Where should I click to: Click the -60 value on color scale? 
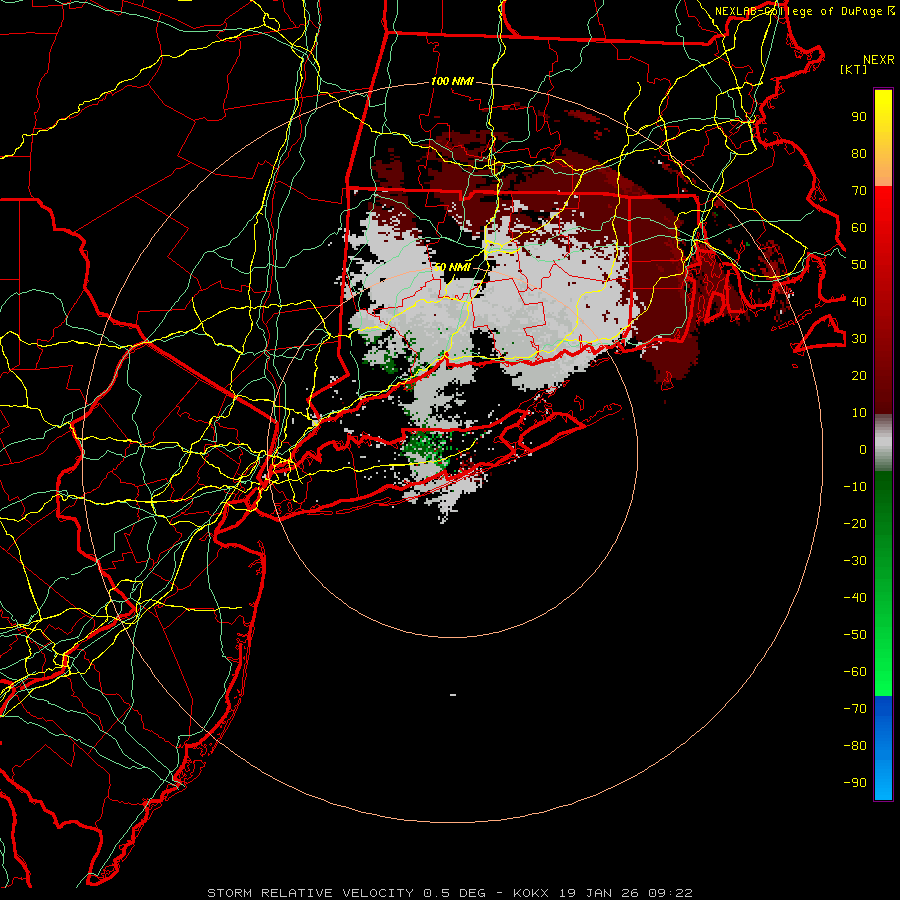click(855, 672)
